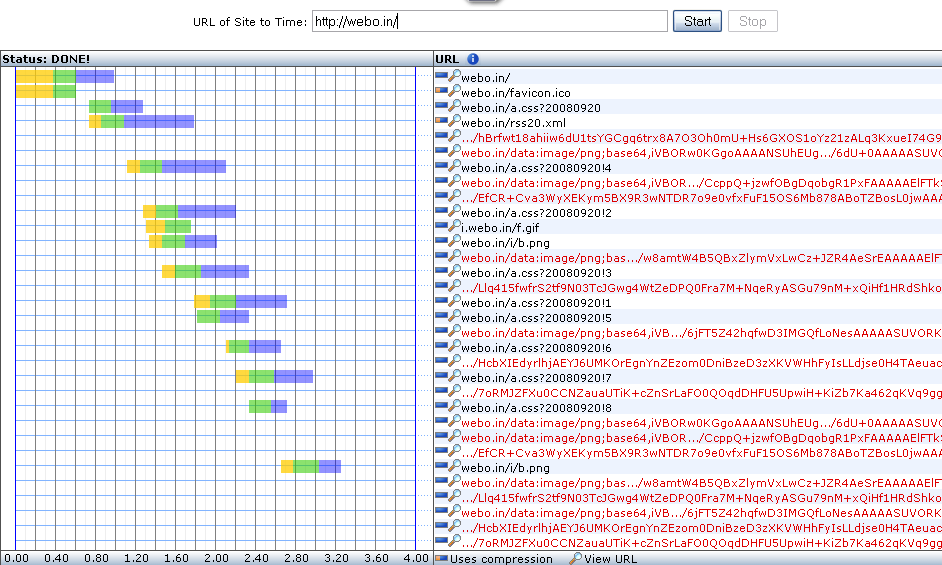Click the compression icon beside i.webo.in/f.gif
The height and width of the screenshot is (565, 942).
point(441,227)
